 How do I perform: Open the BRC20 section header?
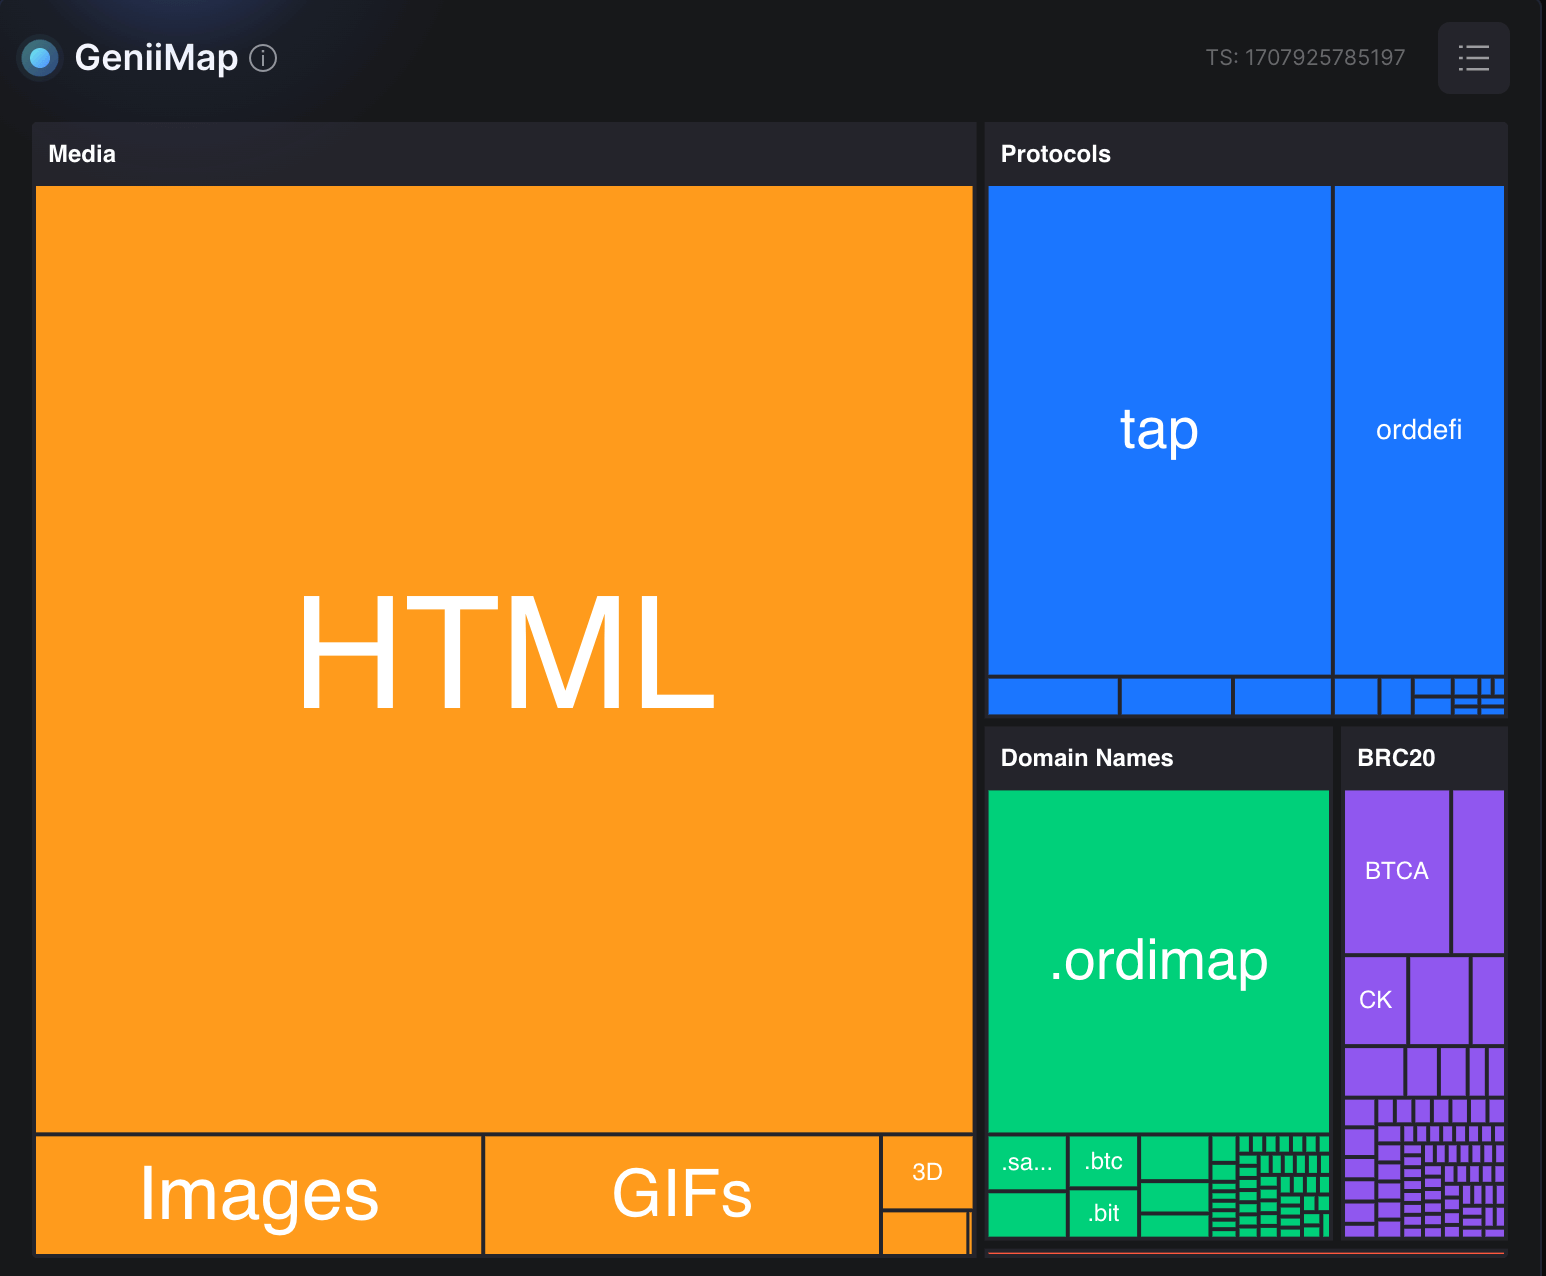coord(1395,758)
